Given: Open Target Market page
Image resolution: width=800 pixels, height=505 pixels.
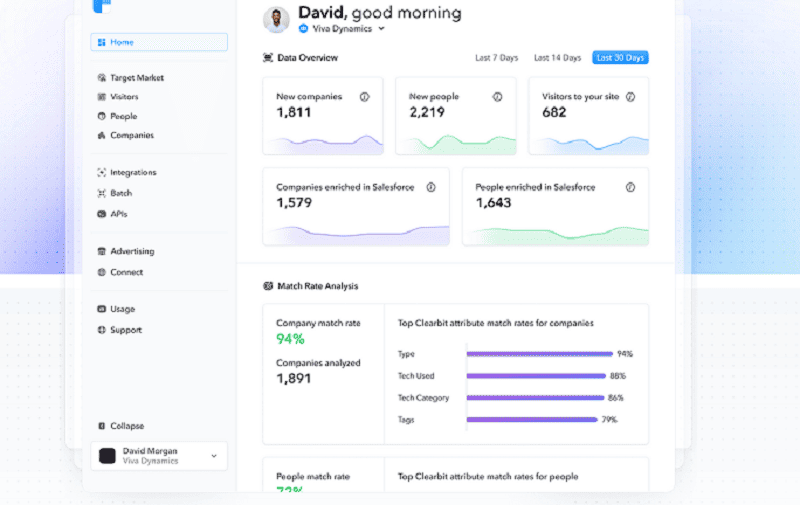Looking at the screenshot, I should tap(137, 78).
